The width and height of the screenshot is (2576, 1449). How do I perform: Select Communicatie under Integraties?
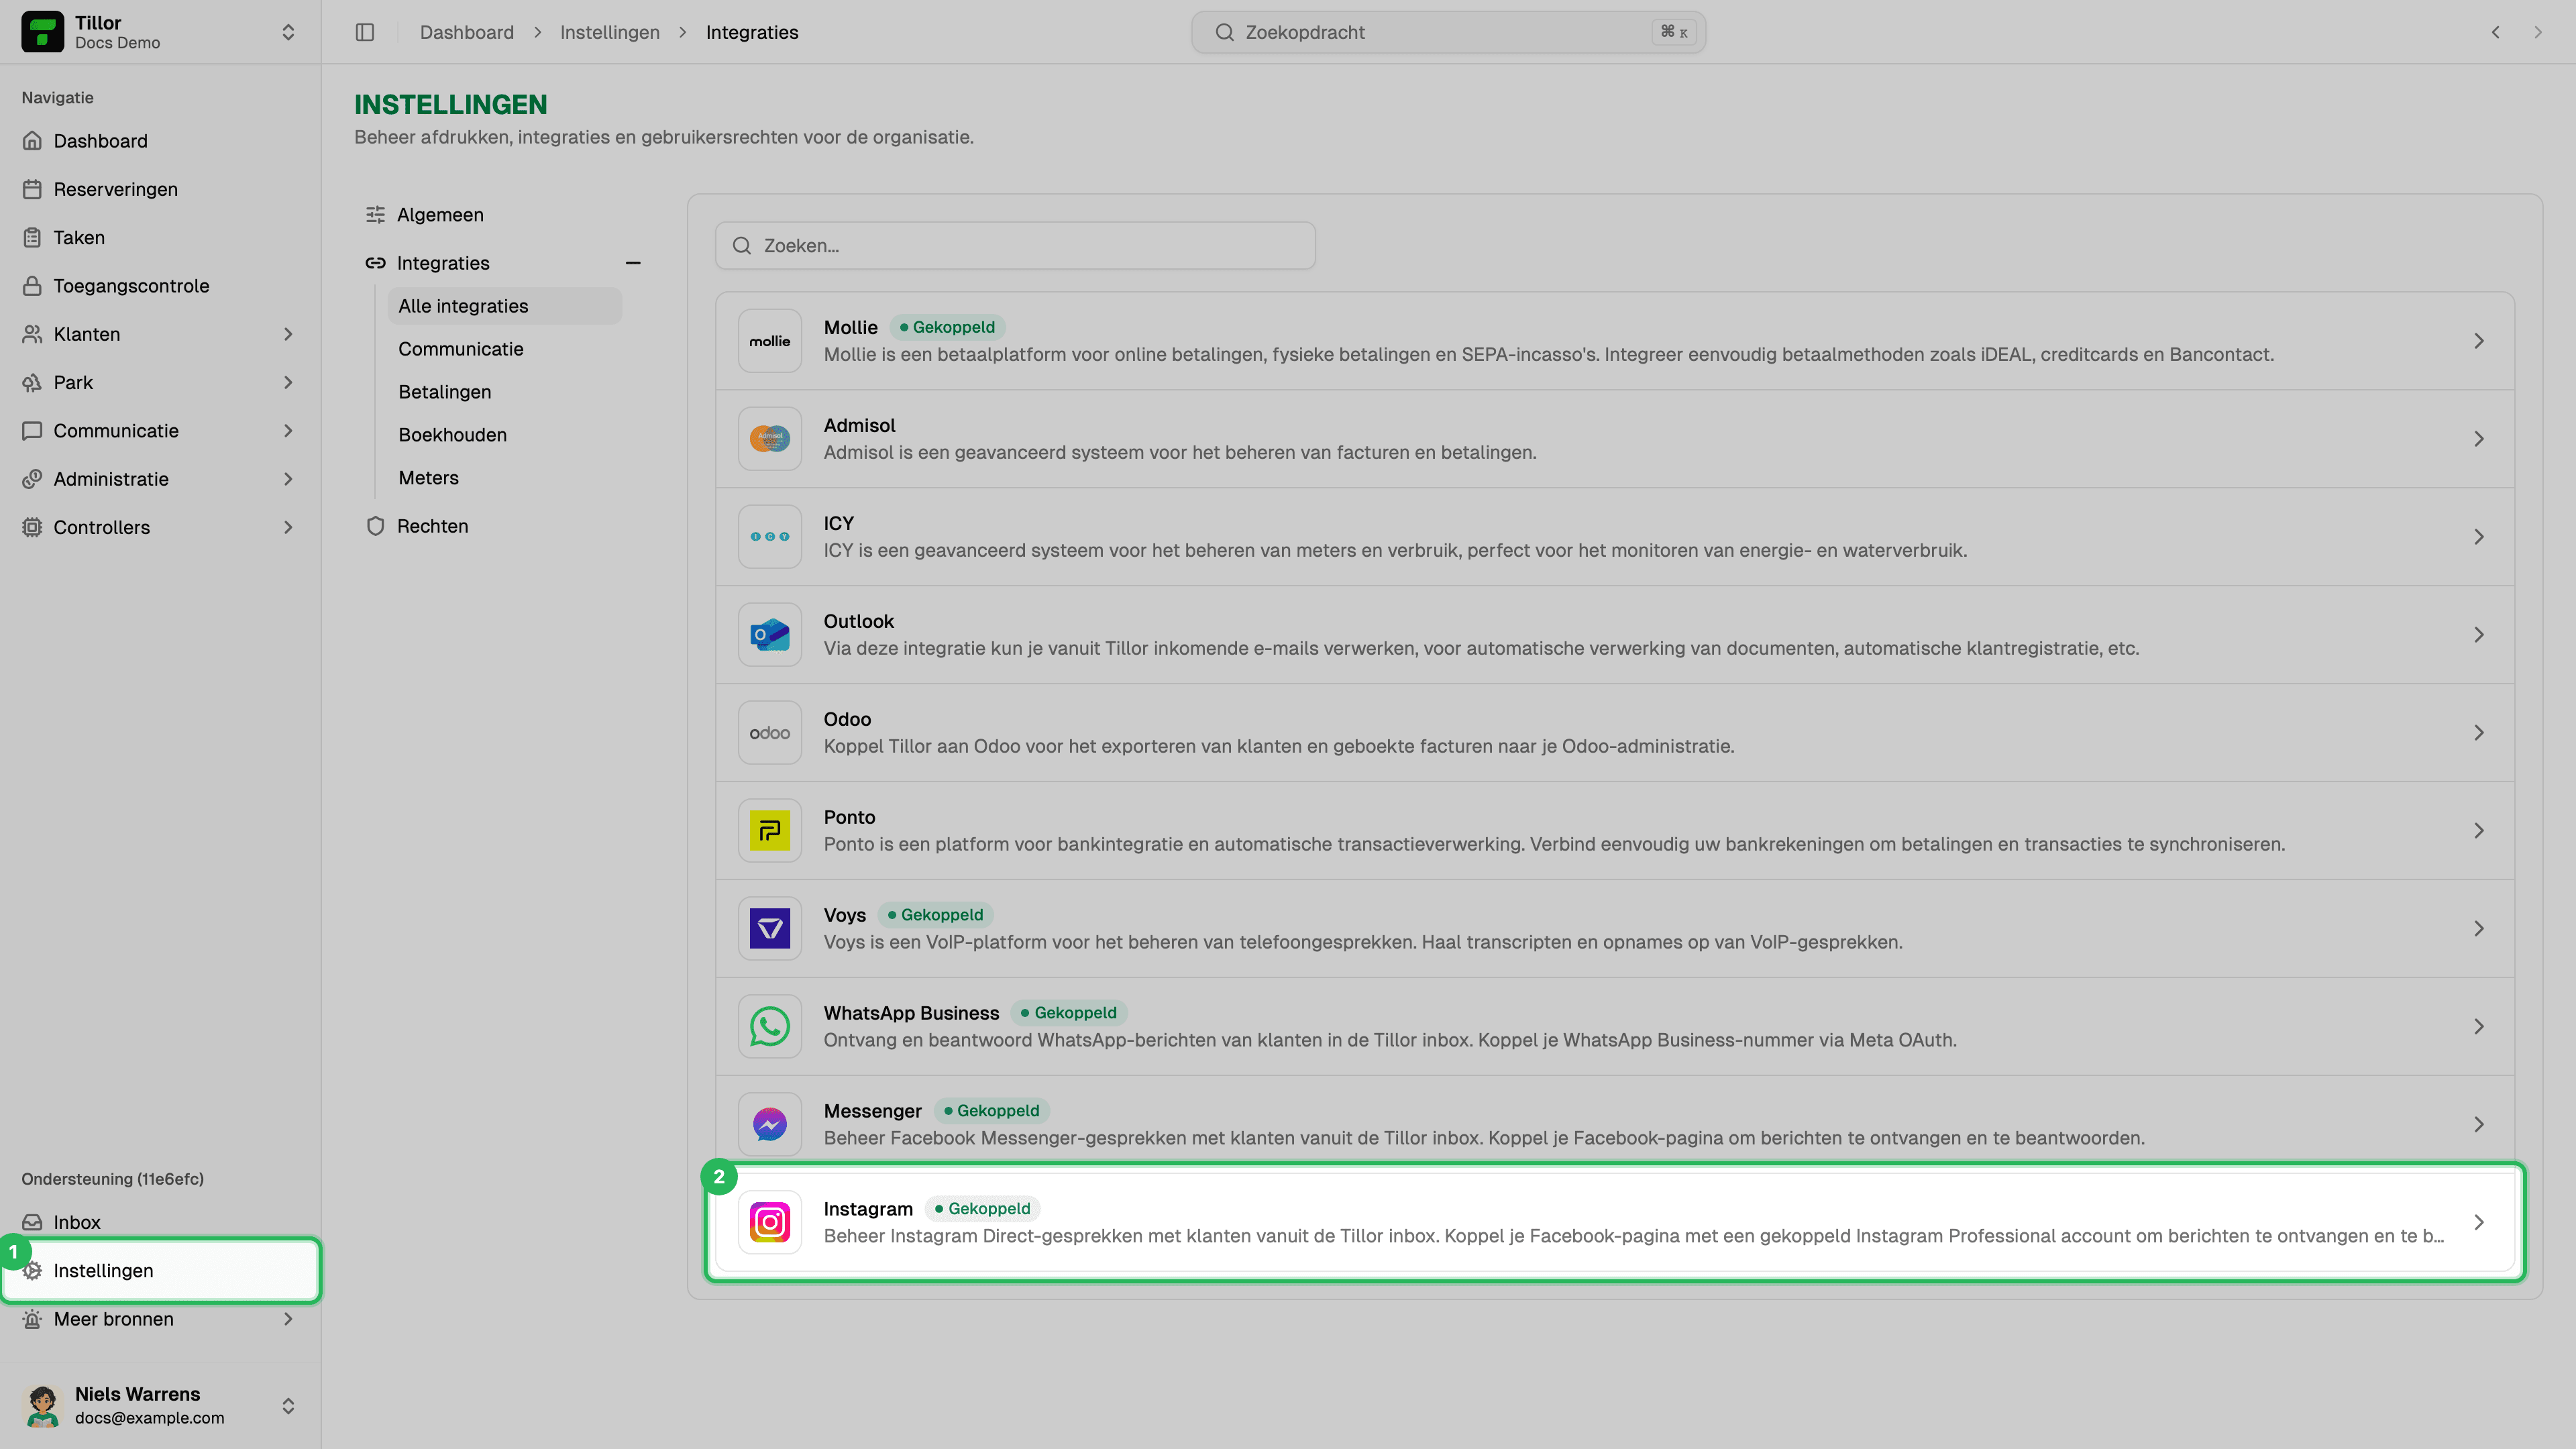(x=504, y=349)
